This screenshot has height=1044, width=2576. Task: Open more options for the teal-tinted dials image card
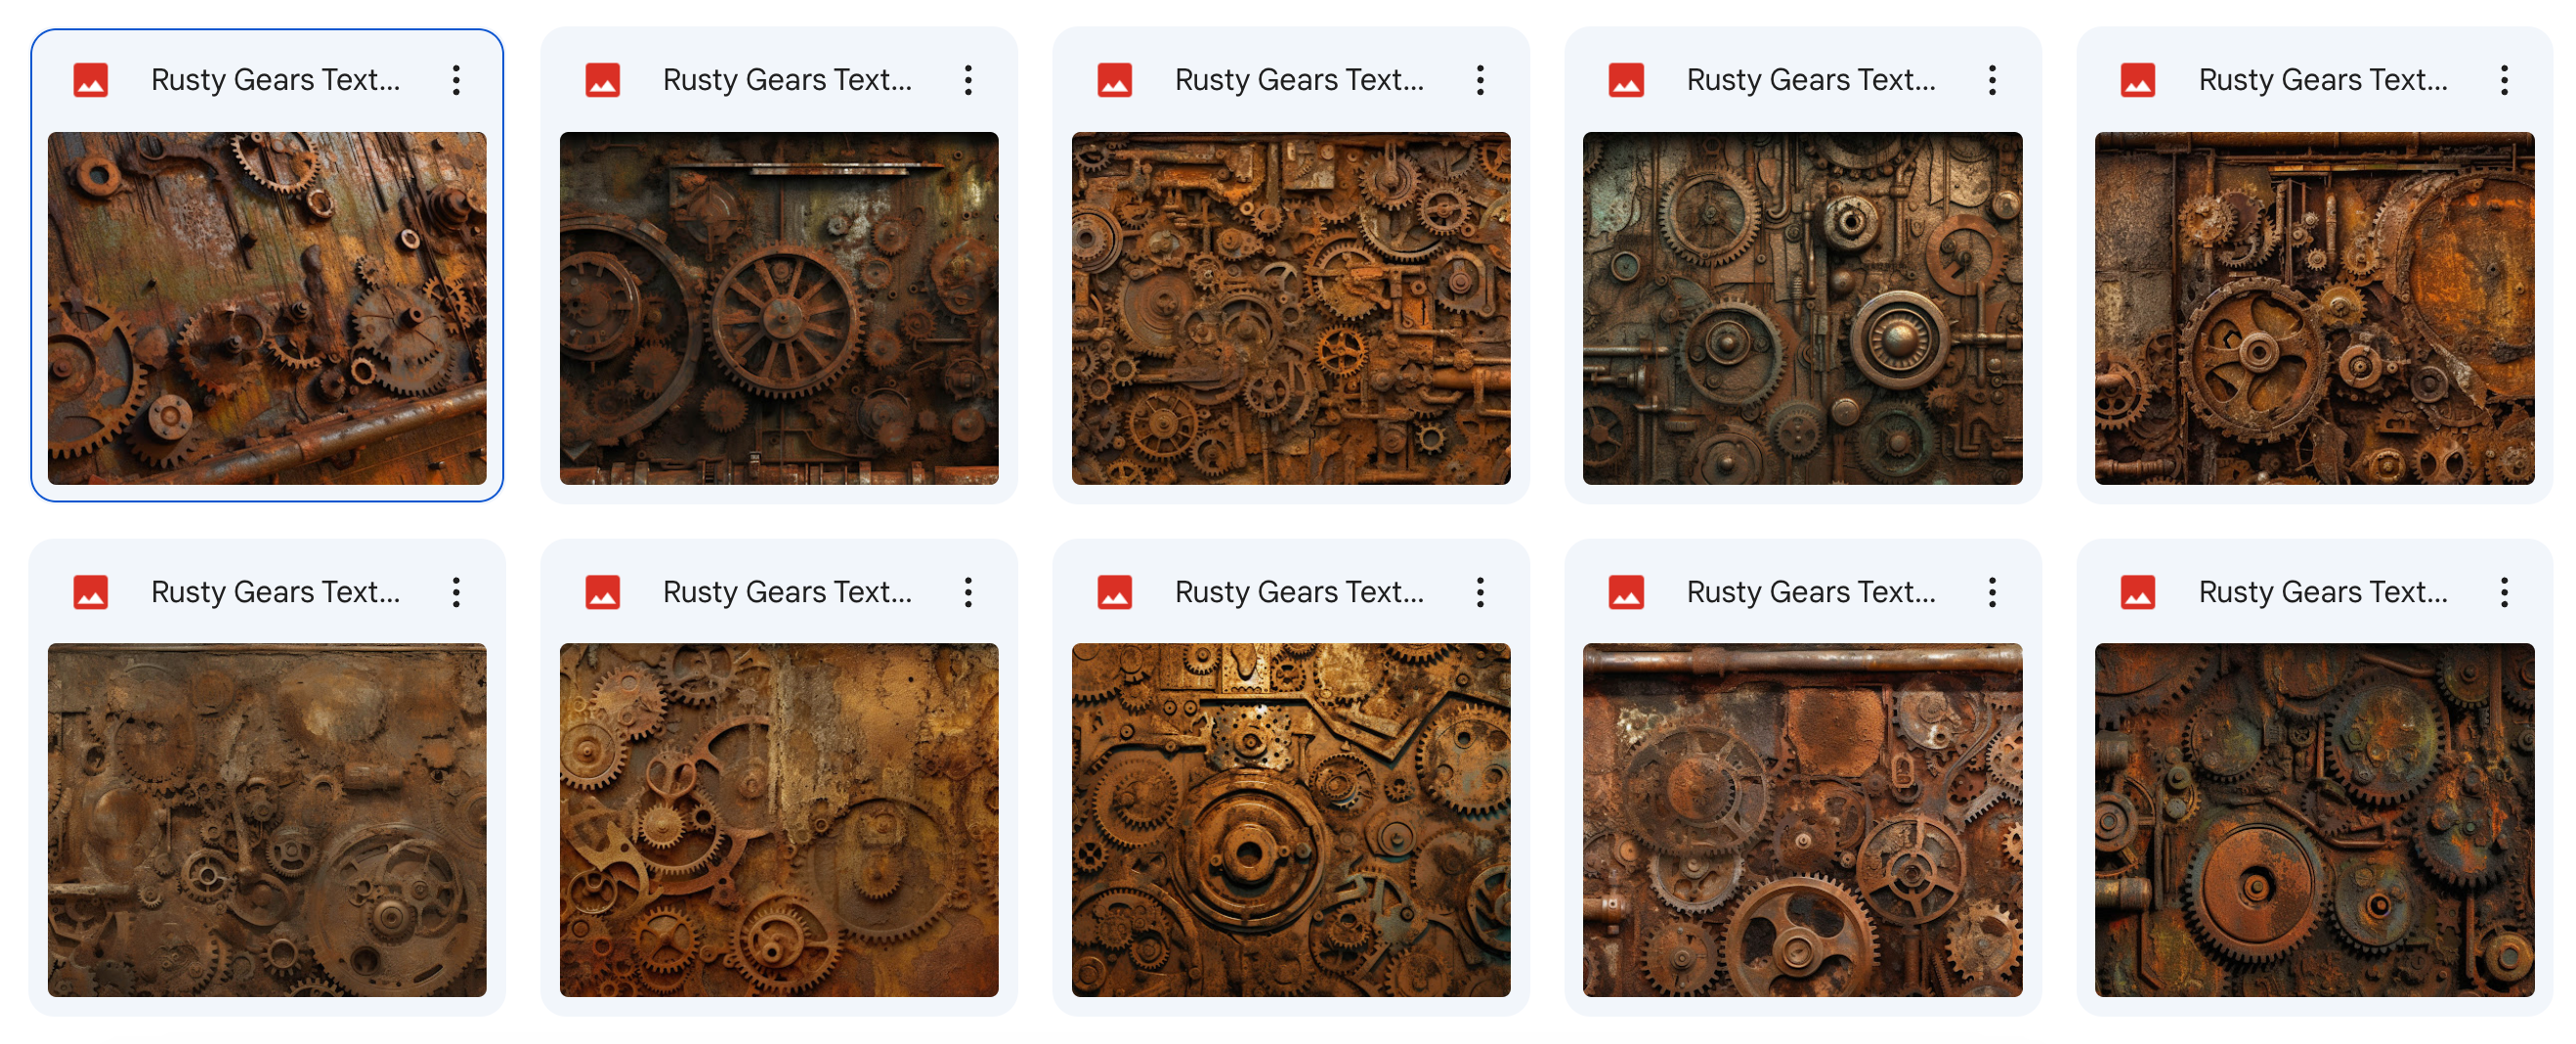click(1992, 80)
